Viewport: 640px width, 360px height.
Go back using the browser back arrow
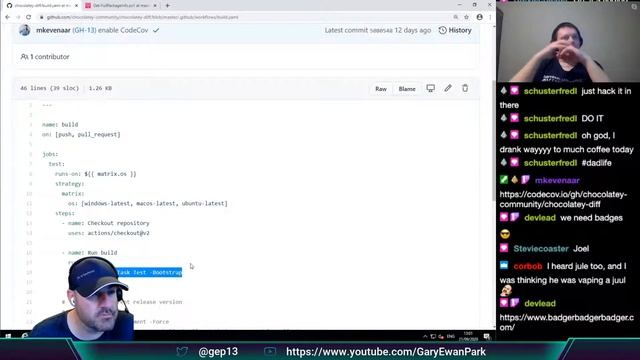pyautogui.click(x=8, y=17)
